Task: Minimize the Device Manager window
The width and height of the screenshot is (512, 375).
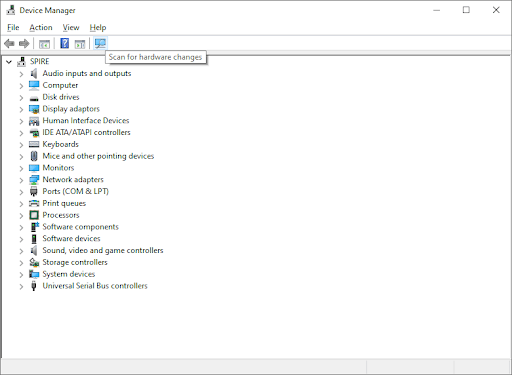Action: tap(436, 10)
